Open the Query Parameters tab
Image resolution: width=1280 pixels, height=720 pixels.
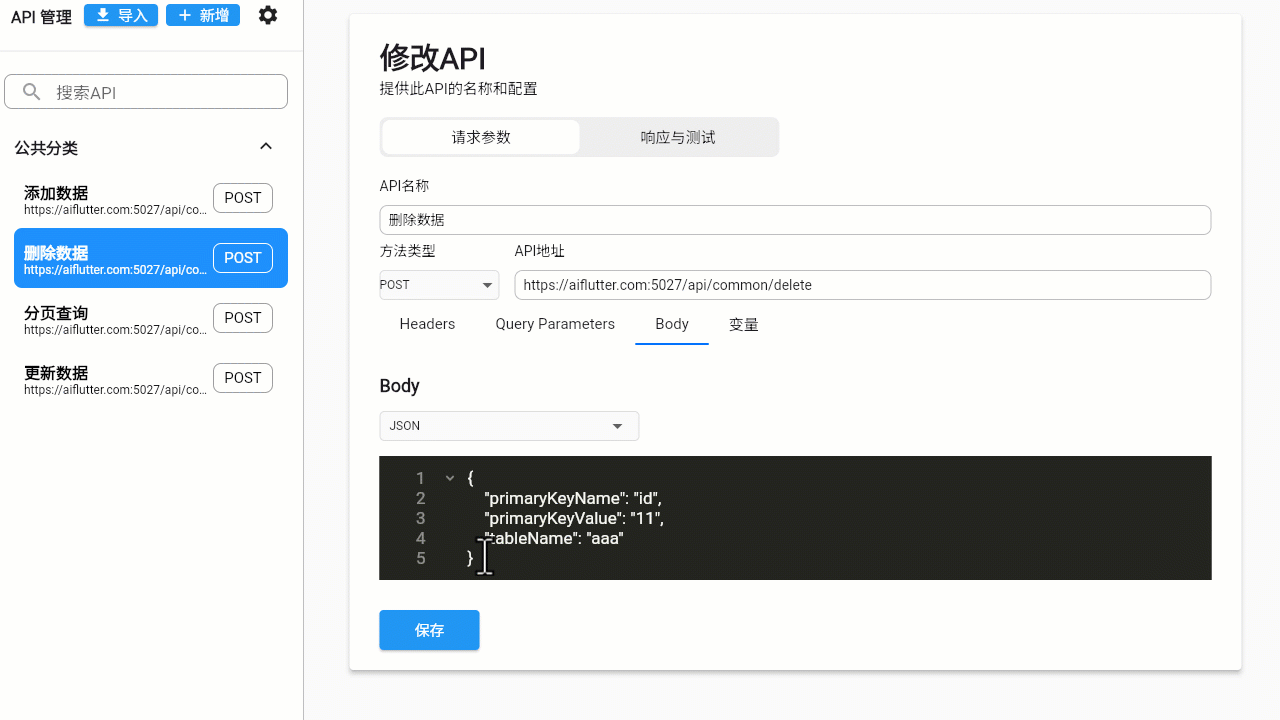(555, 324)
